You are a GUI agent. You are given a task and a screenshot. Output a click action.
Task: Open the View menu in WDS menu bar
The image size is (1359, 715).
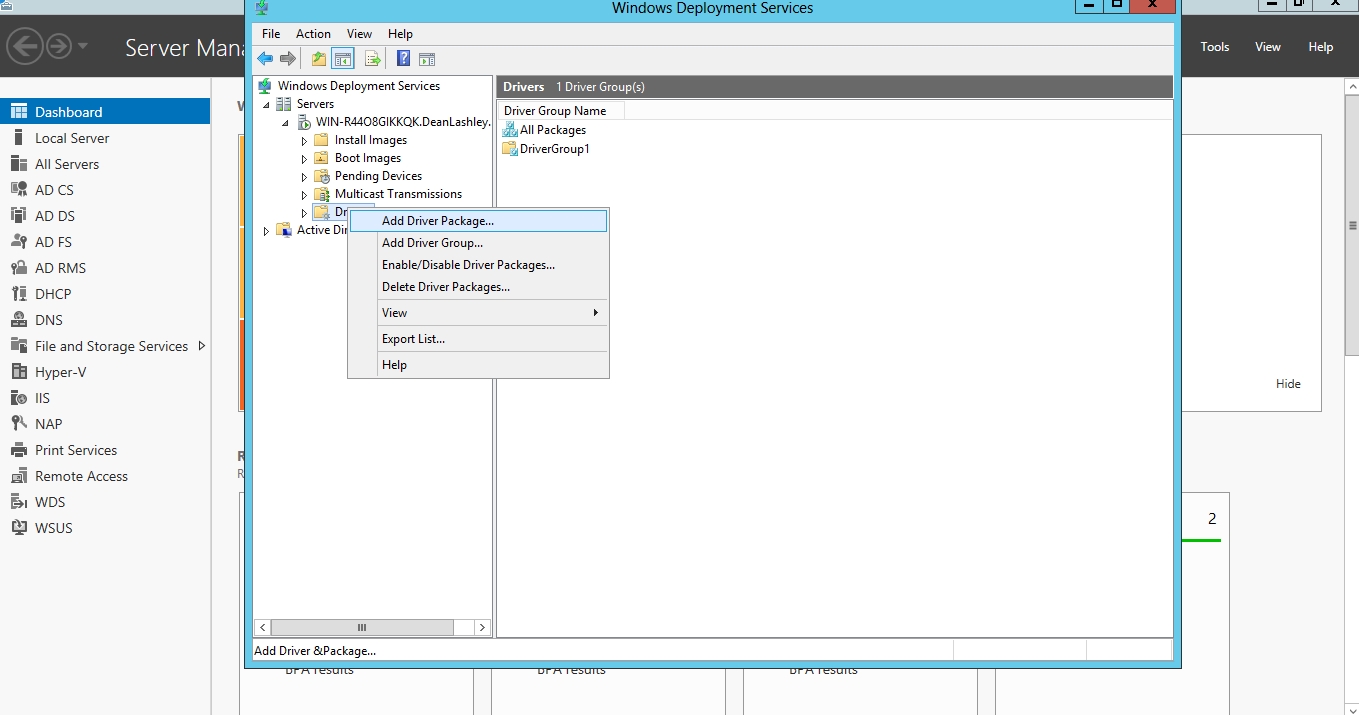coord(359,34)
